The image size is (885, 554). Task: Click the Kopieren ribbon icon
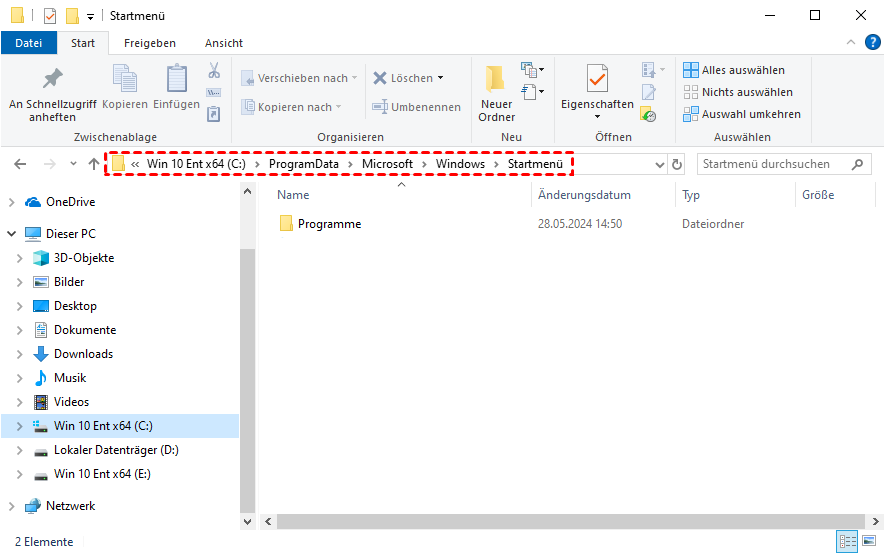click(x=125, y=78)
